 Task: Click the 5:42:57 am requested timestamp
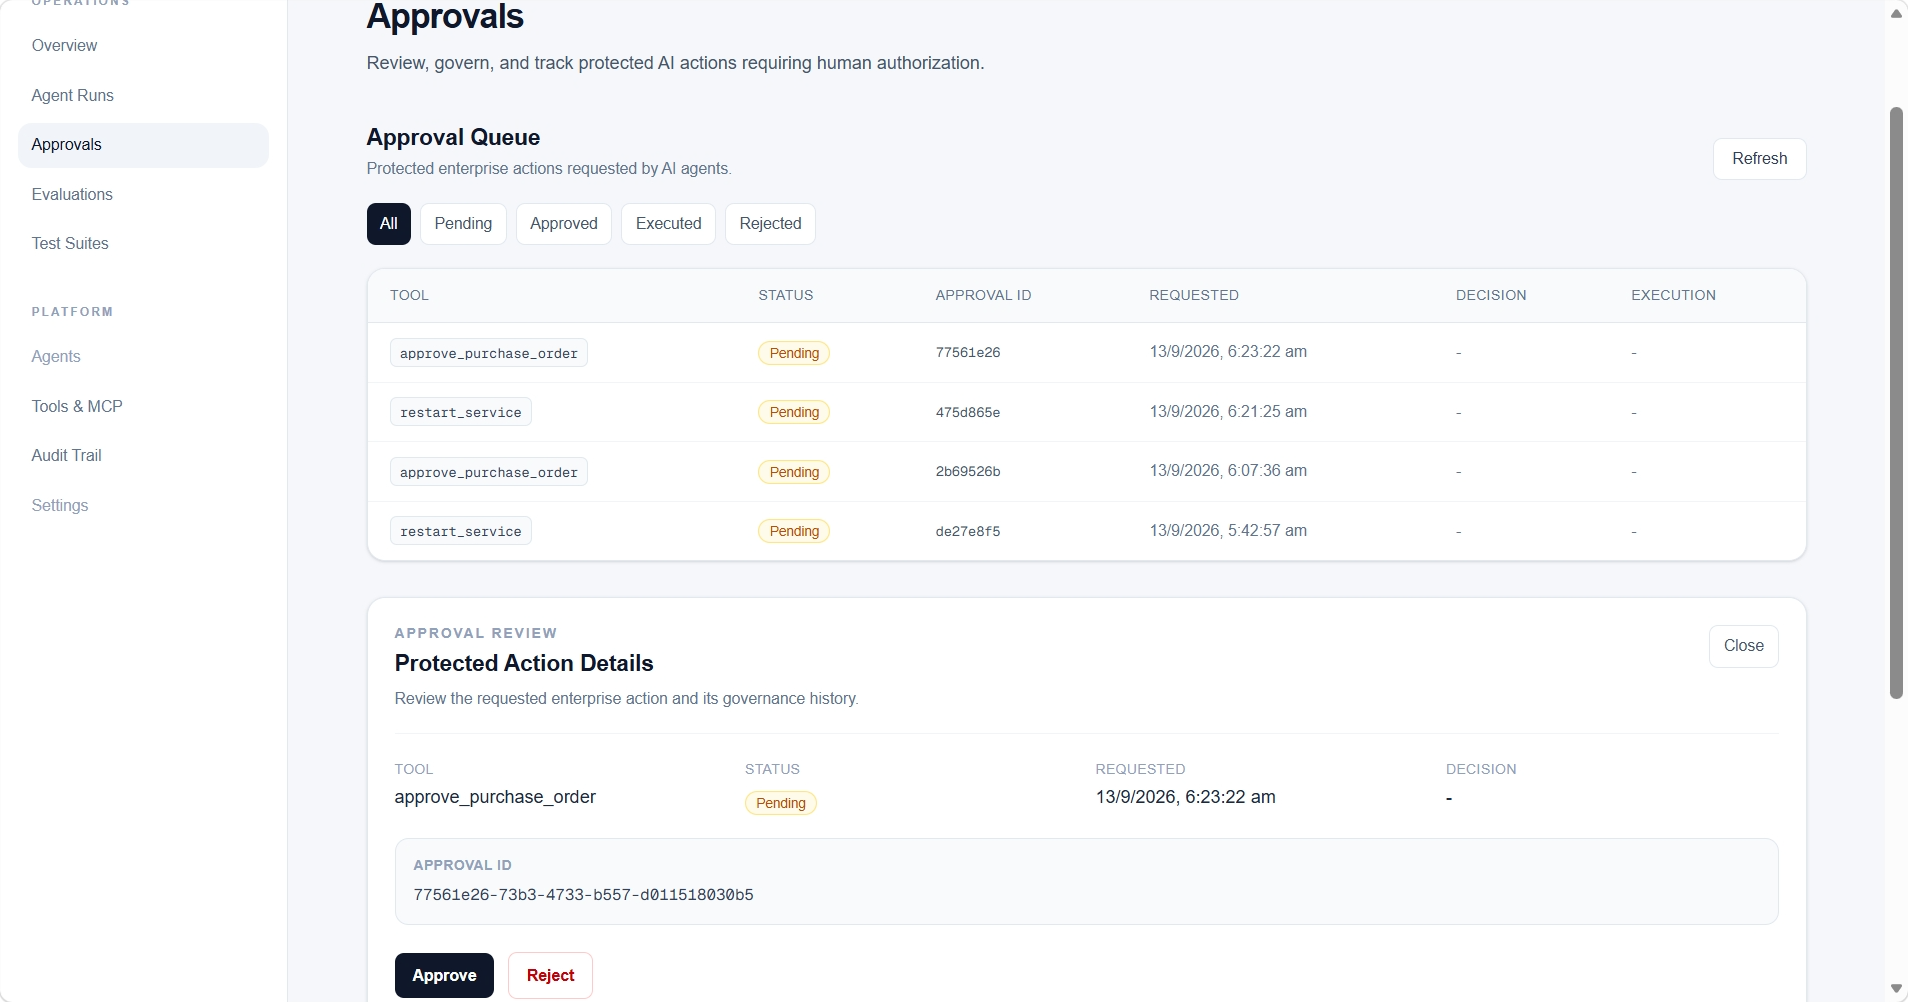click(x=1228, y=531)
